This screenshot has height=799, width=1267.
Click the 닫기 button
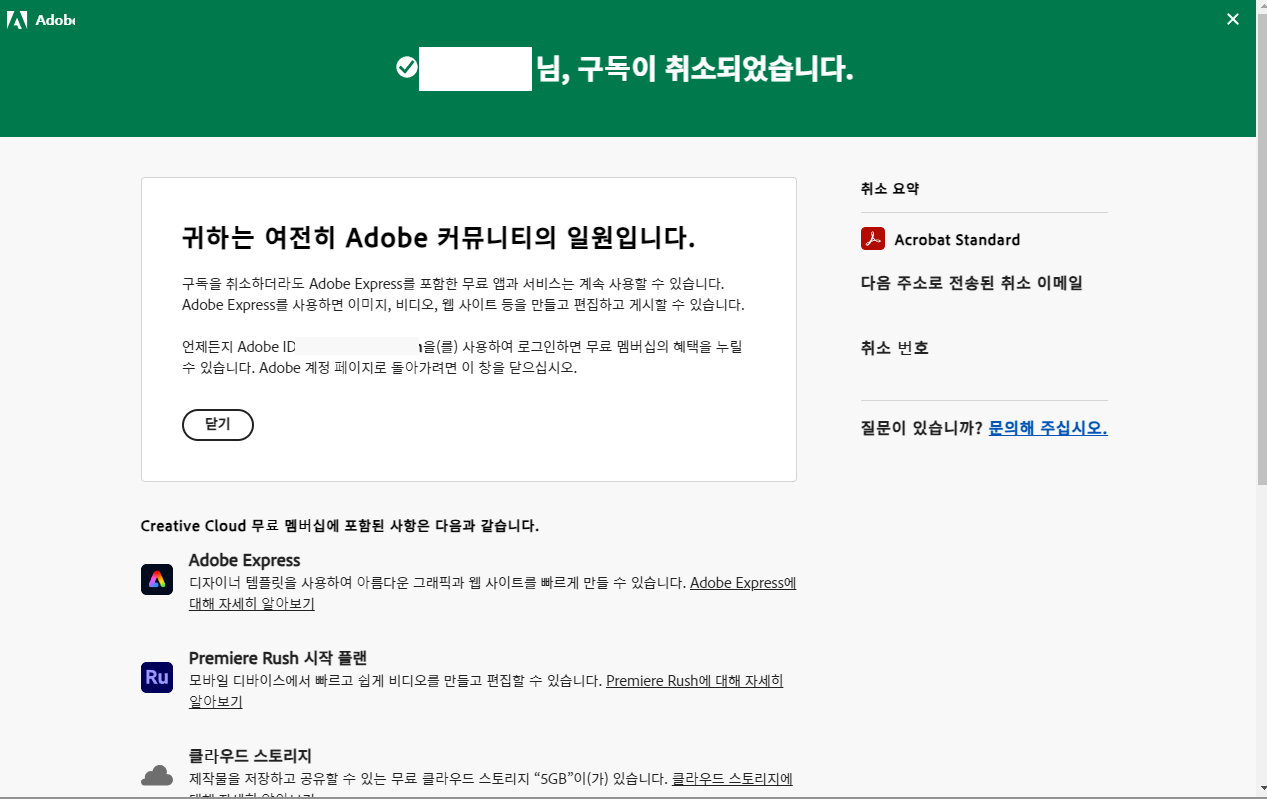(218, 425)
